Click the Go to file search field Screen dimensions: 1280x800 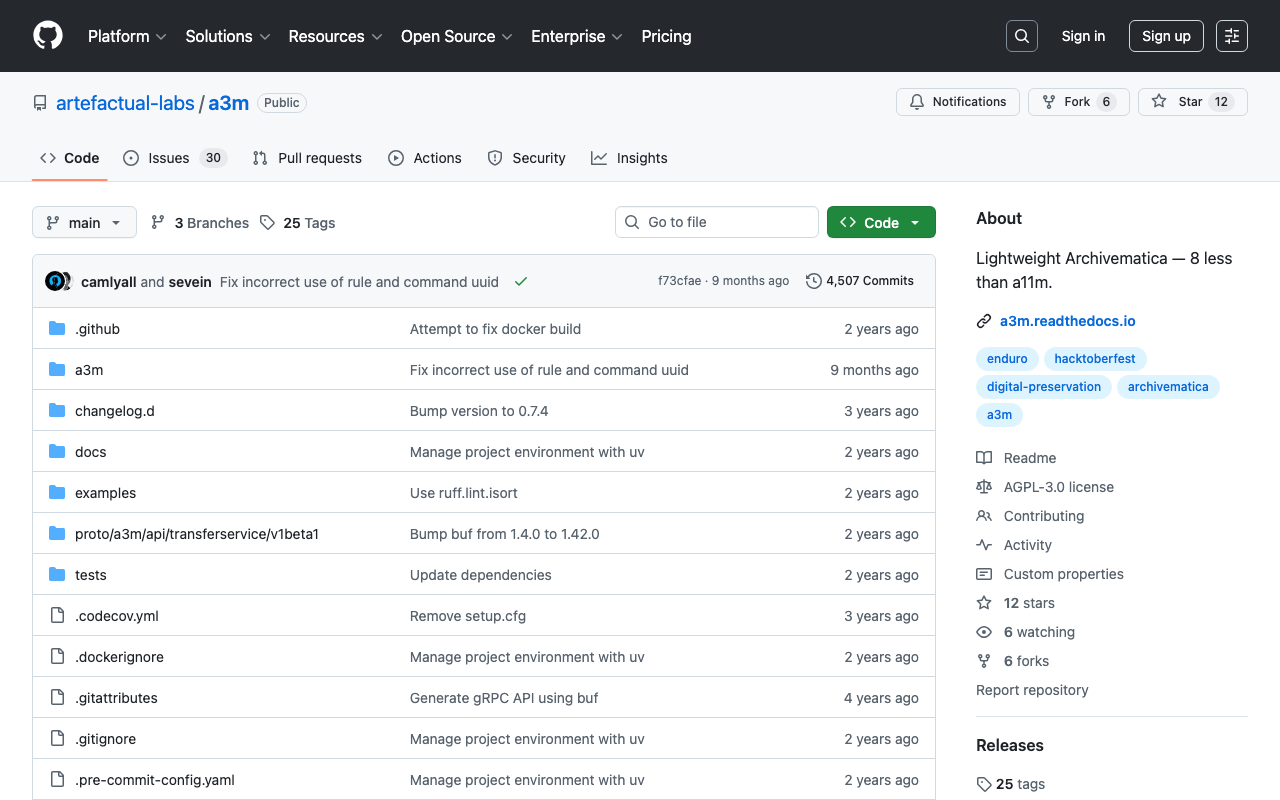(x=717, y=222)
